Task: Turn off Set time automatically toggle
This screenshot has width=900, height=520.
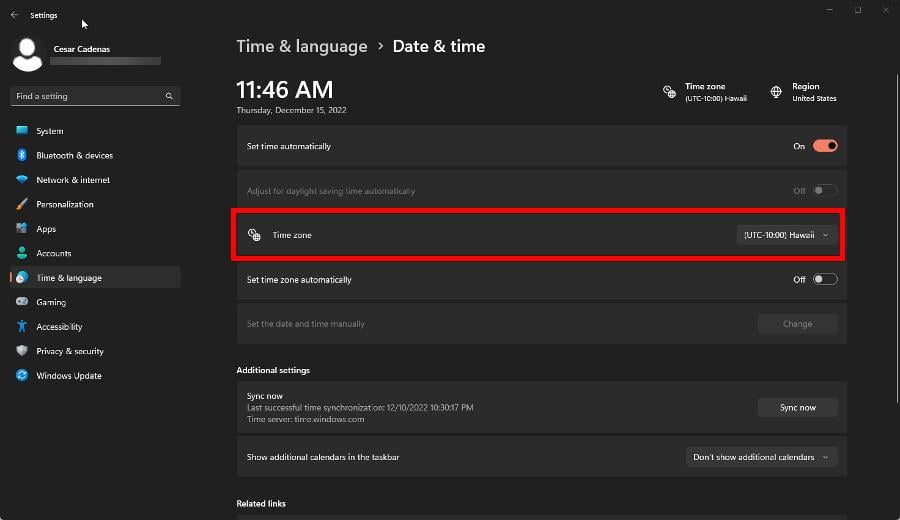Action: pyautogui.click(x=825, y=146)
